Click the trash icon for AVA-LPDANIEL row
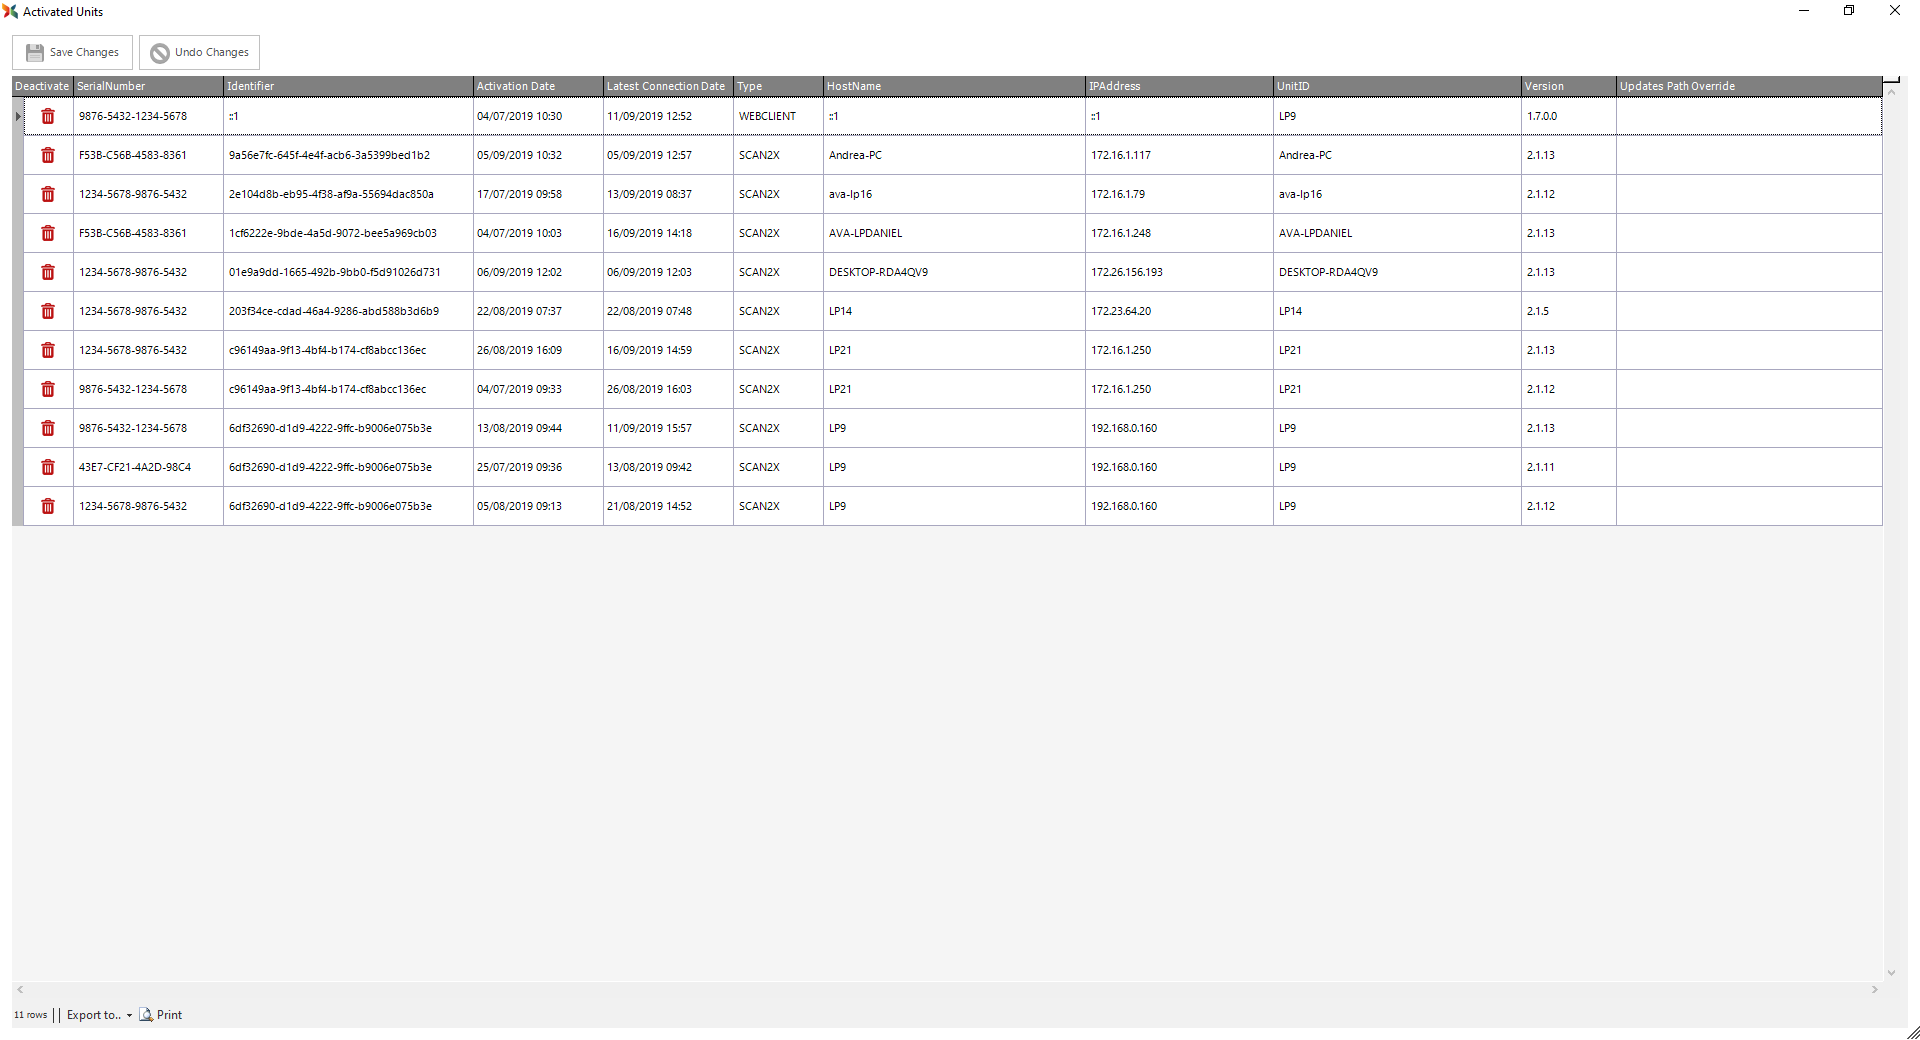The height and width of the screenshot is (1040, 1920). coord(47,233)
